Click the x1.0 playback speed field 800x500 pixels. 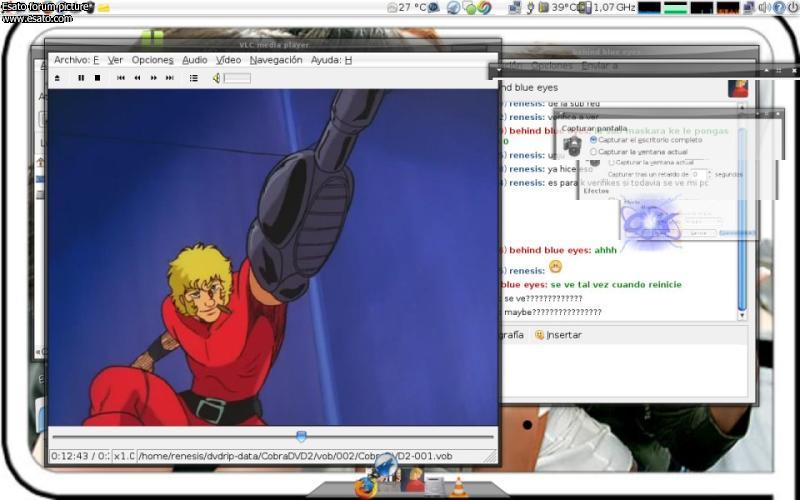[x=123, y=456]
